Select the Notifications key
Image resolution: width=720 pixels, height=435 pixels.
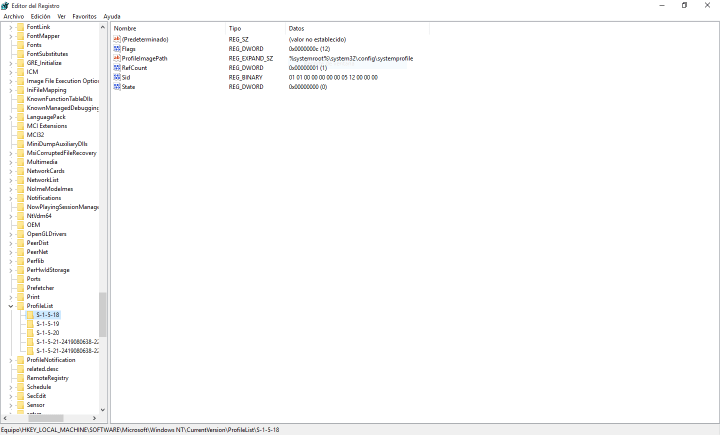coord(44,198)
